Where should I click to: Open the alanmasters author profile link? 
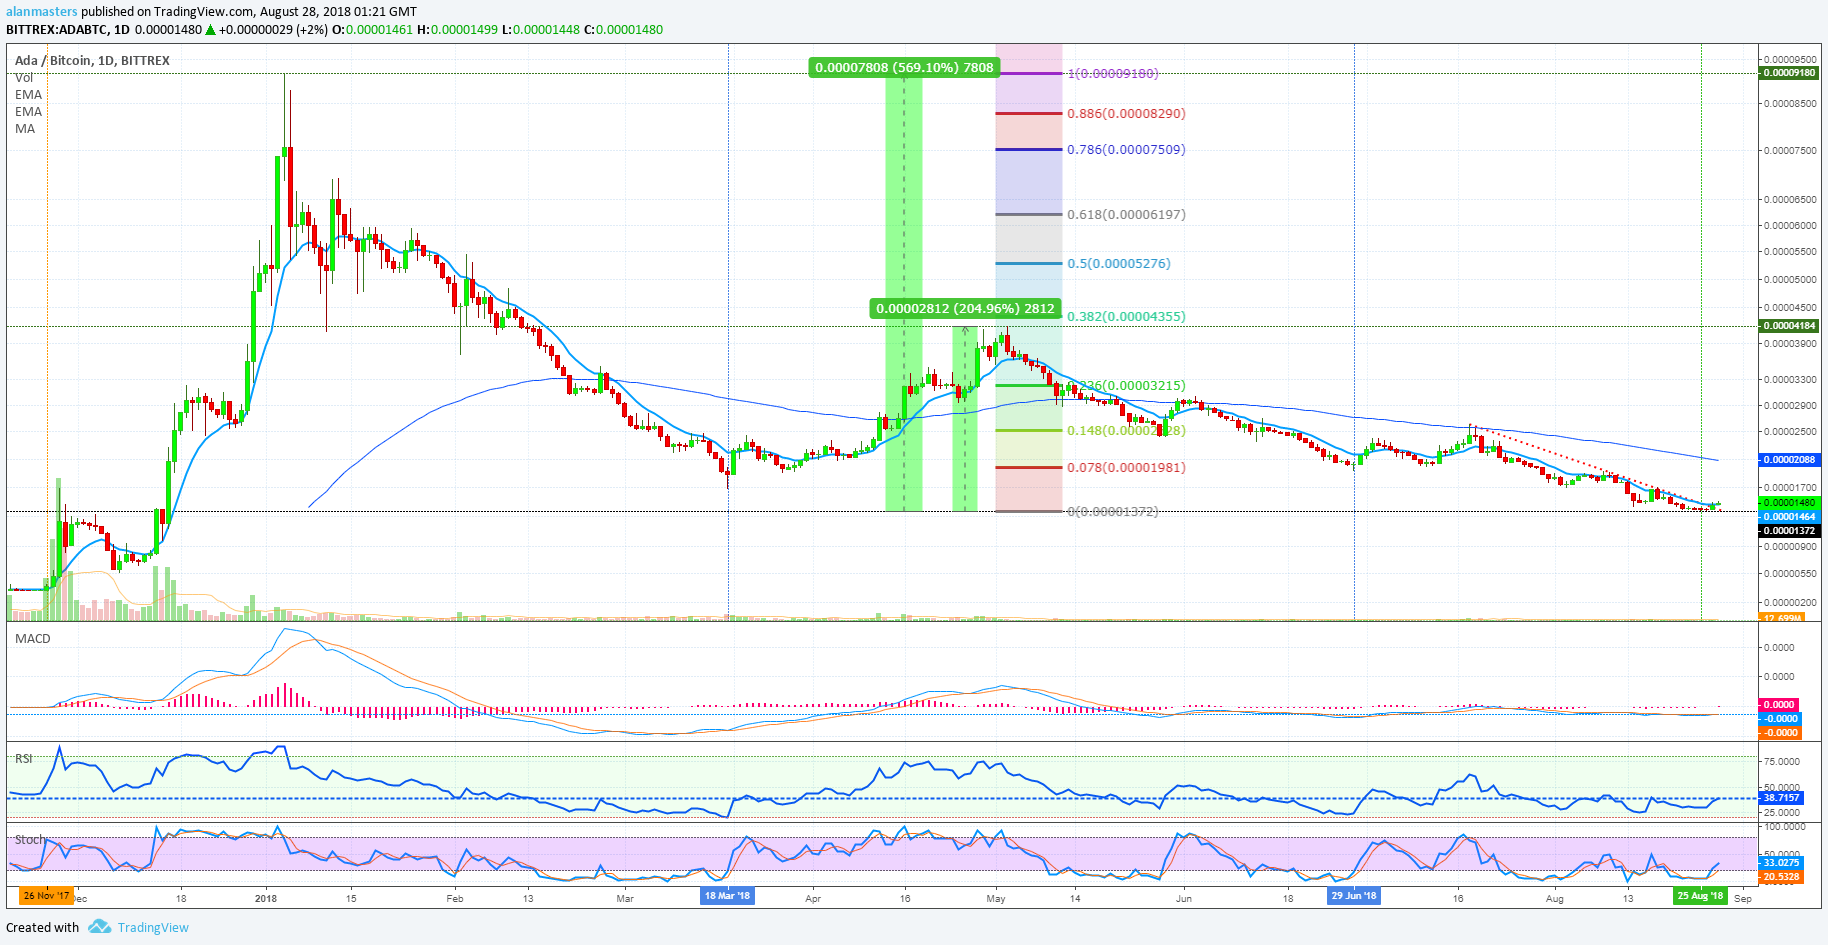(42, 12)
